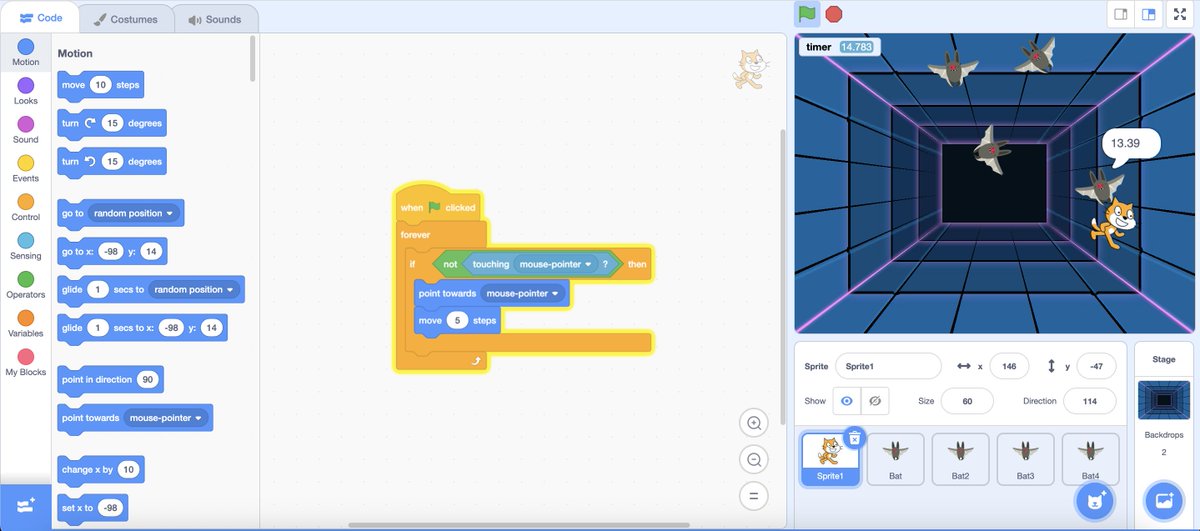Open the Code tab
This screenshot has height=531, width=1200.
(41, 18)
